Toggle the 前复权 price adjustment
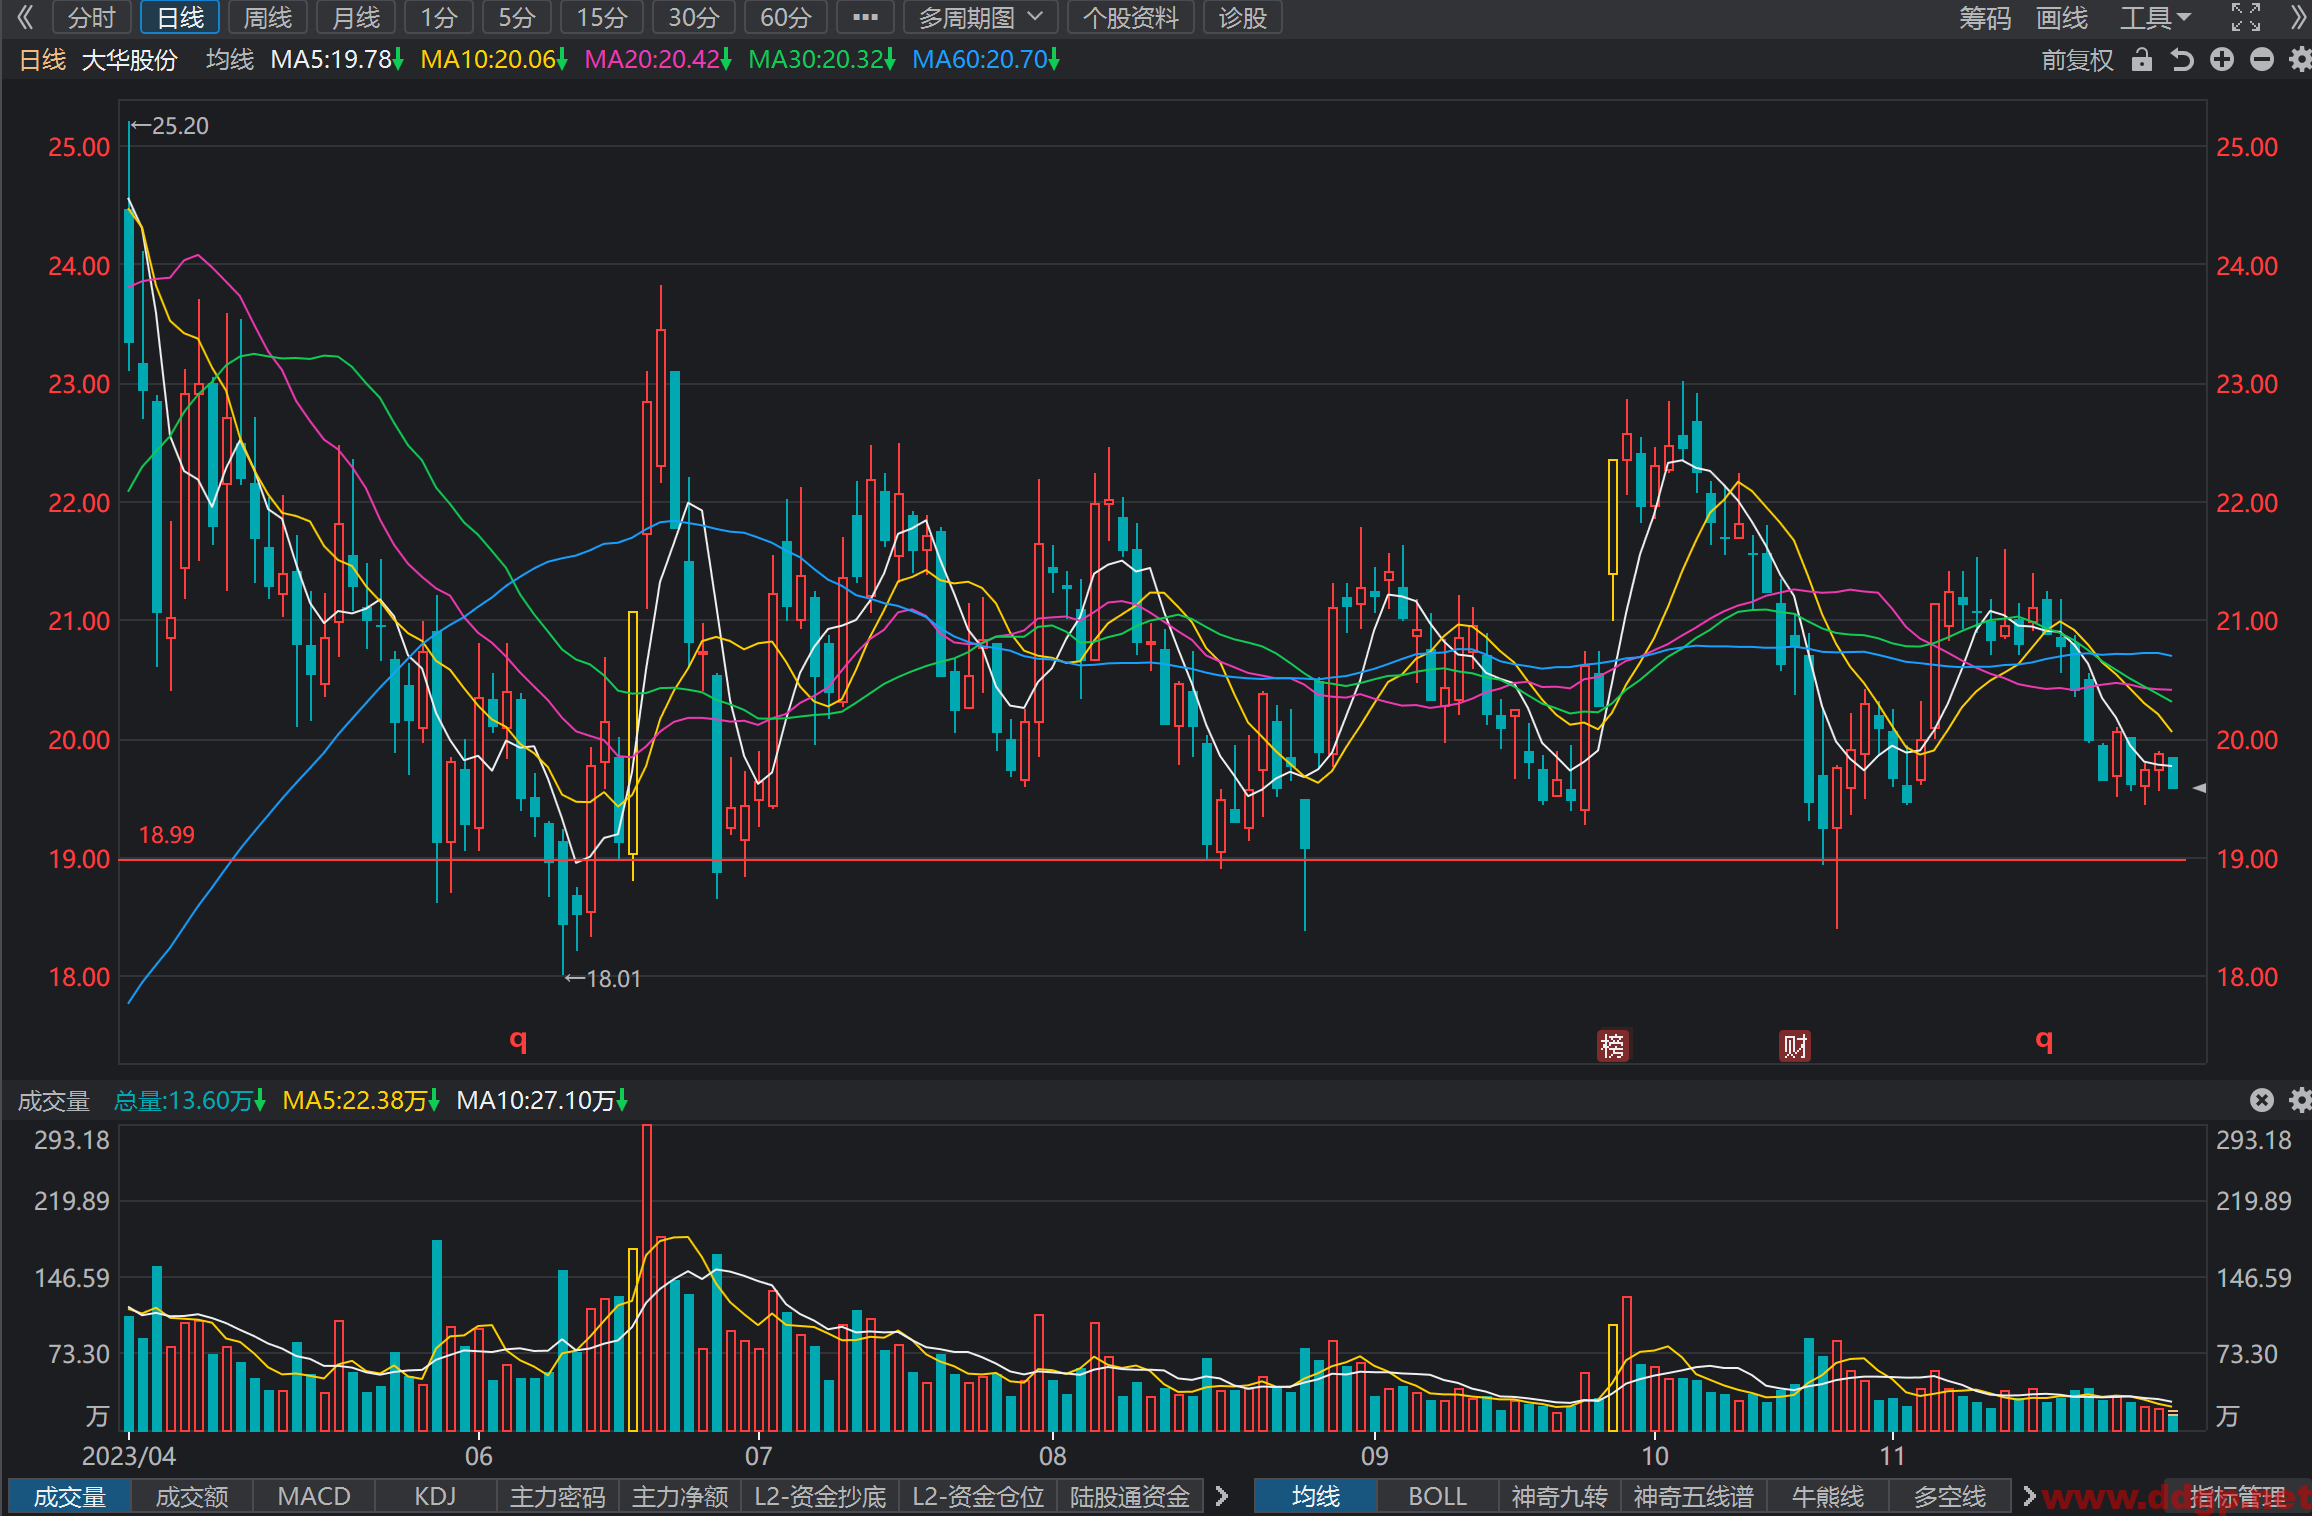Image resolution: width=2312 pixels, height=1516 pixels. tap(2078, 60)
